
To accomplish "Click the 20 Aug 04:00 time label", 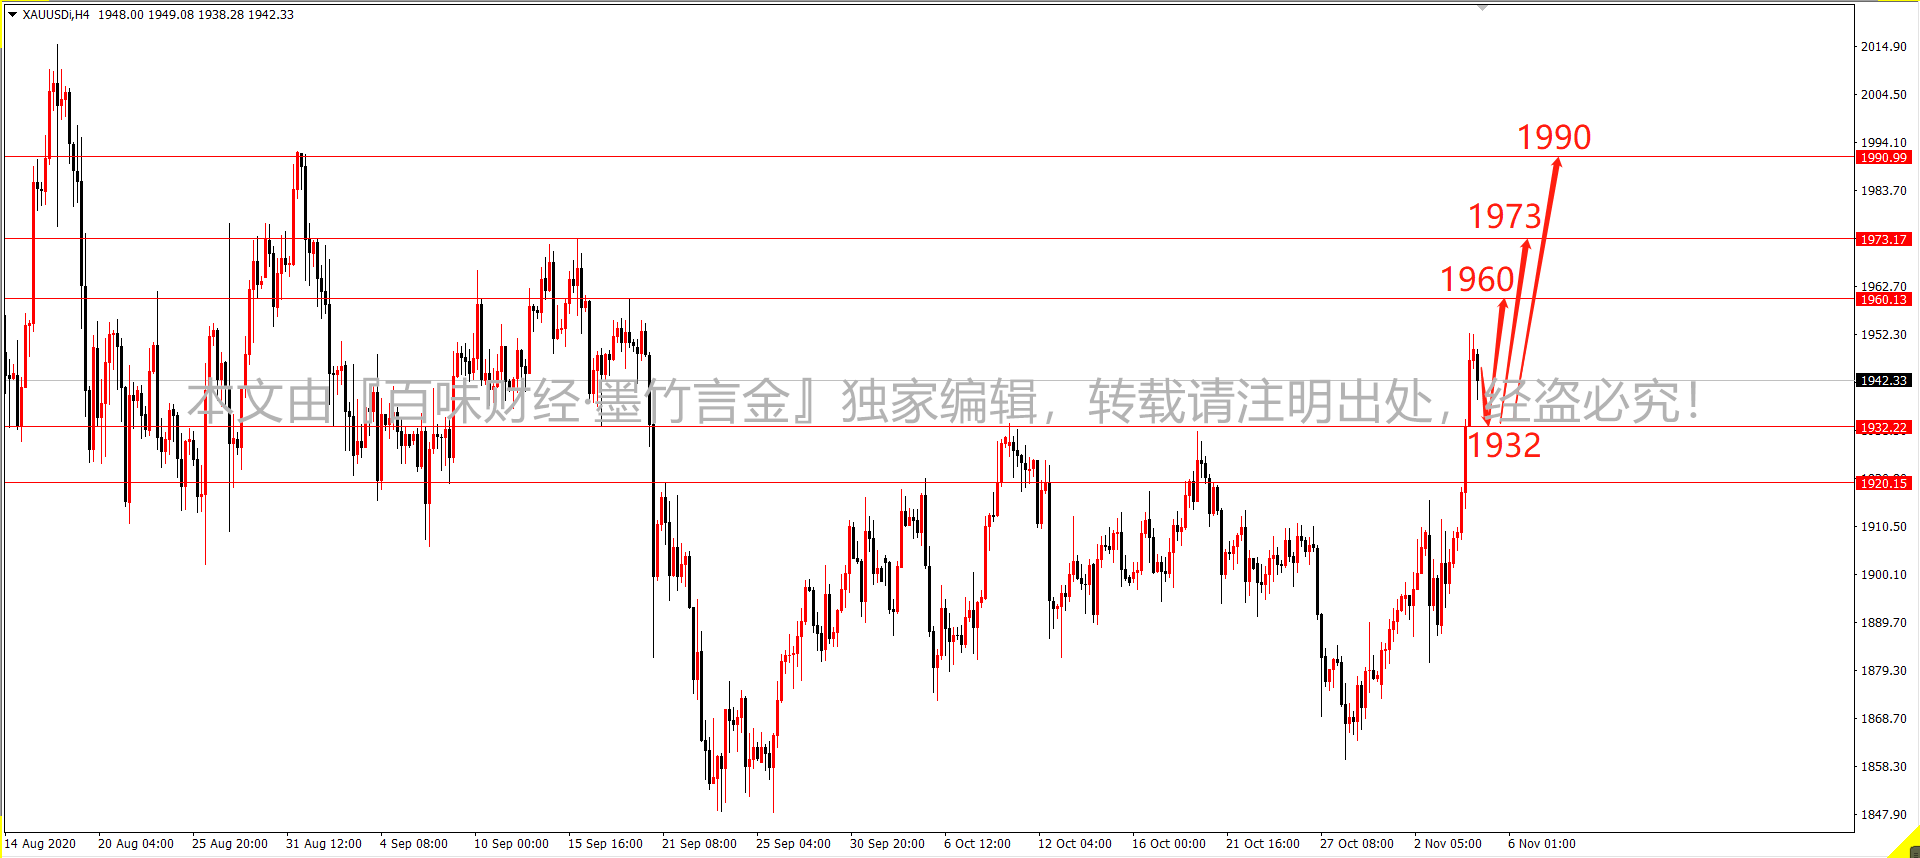I will coord(136,844).
